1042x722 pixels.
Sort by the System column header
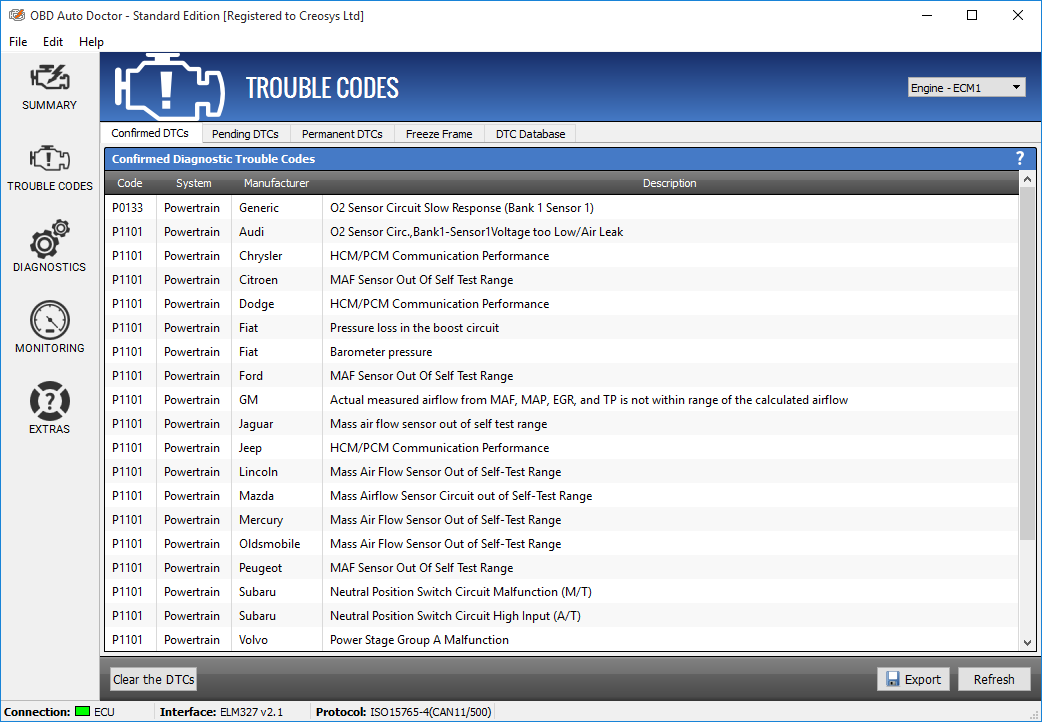(193, 183)
